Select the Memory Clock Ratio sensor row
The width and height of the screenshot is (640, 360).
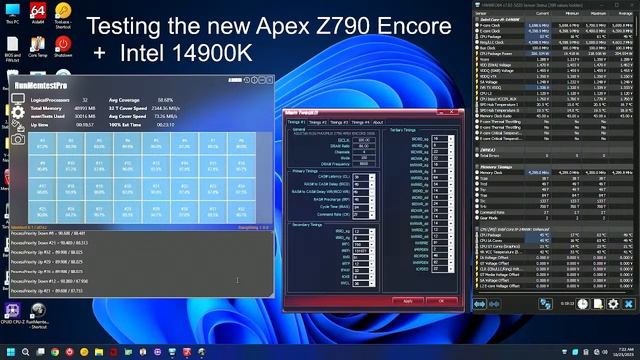tap(554, 116)
